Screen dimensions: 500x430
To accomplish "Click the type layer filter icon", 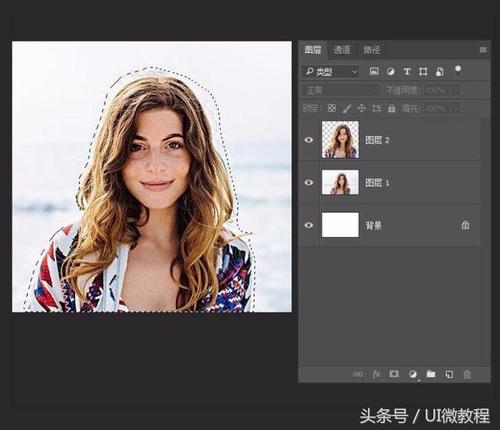I will point(407,71).
